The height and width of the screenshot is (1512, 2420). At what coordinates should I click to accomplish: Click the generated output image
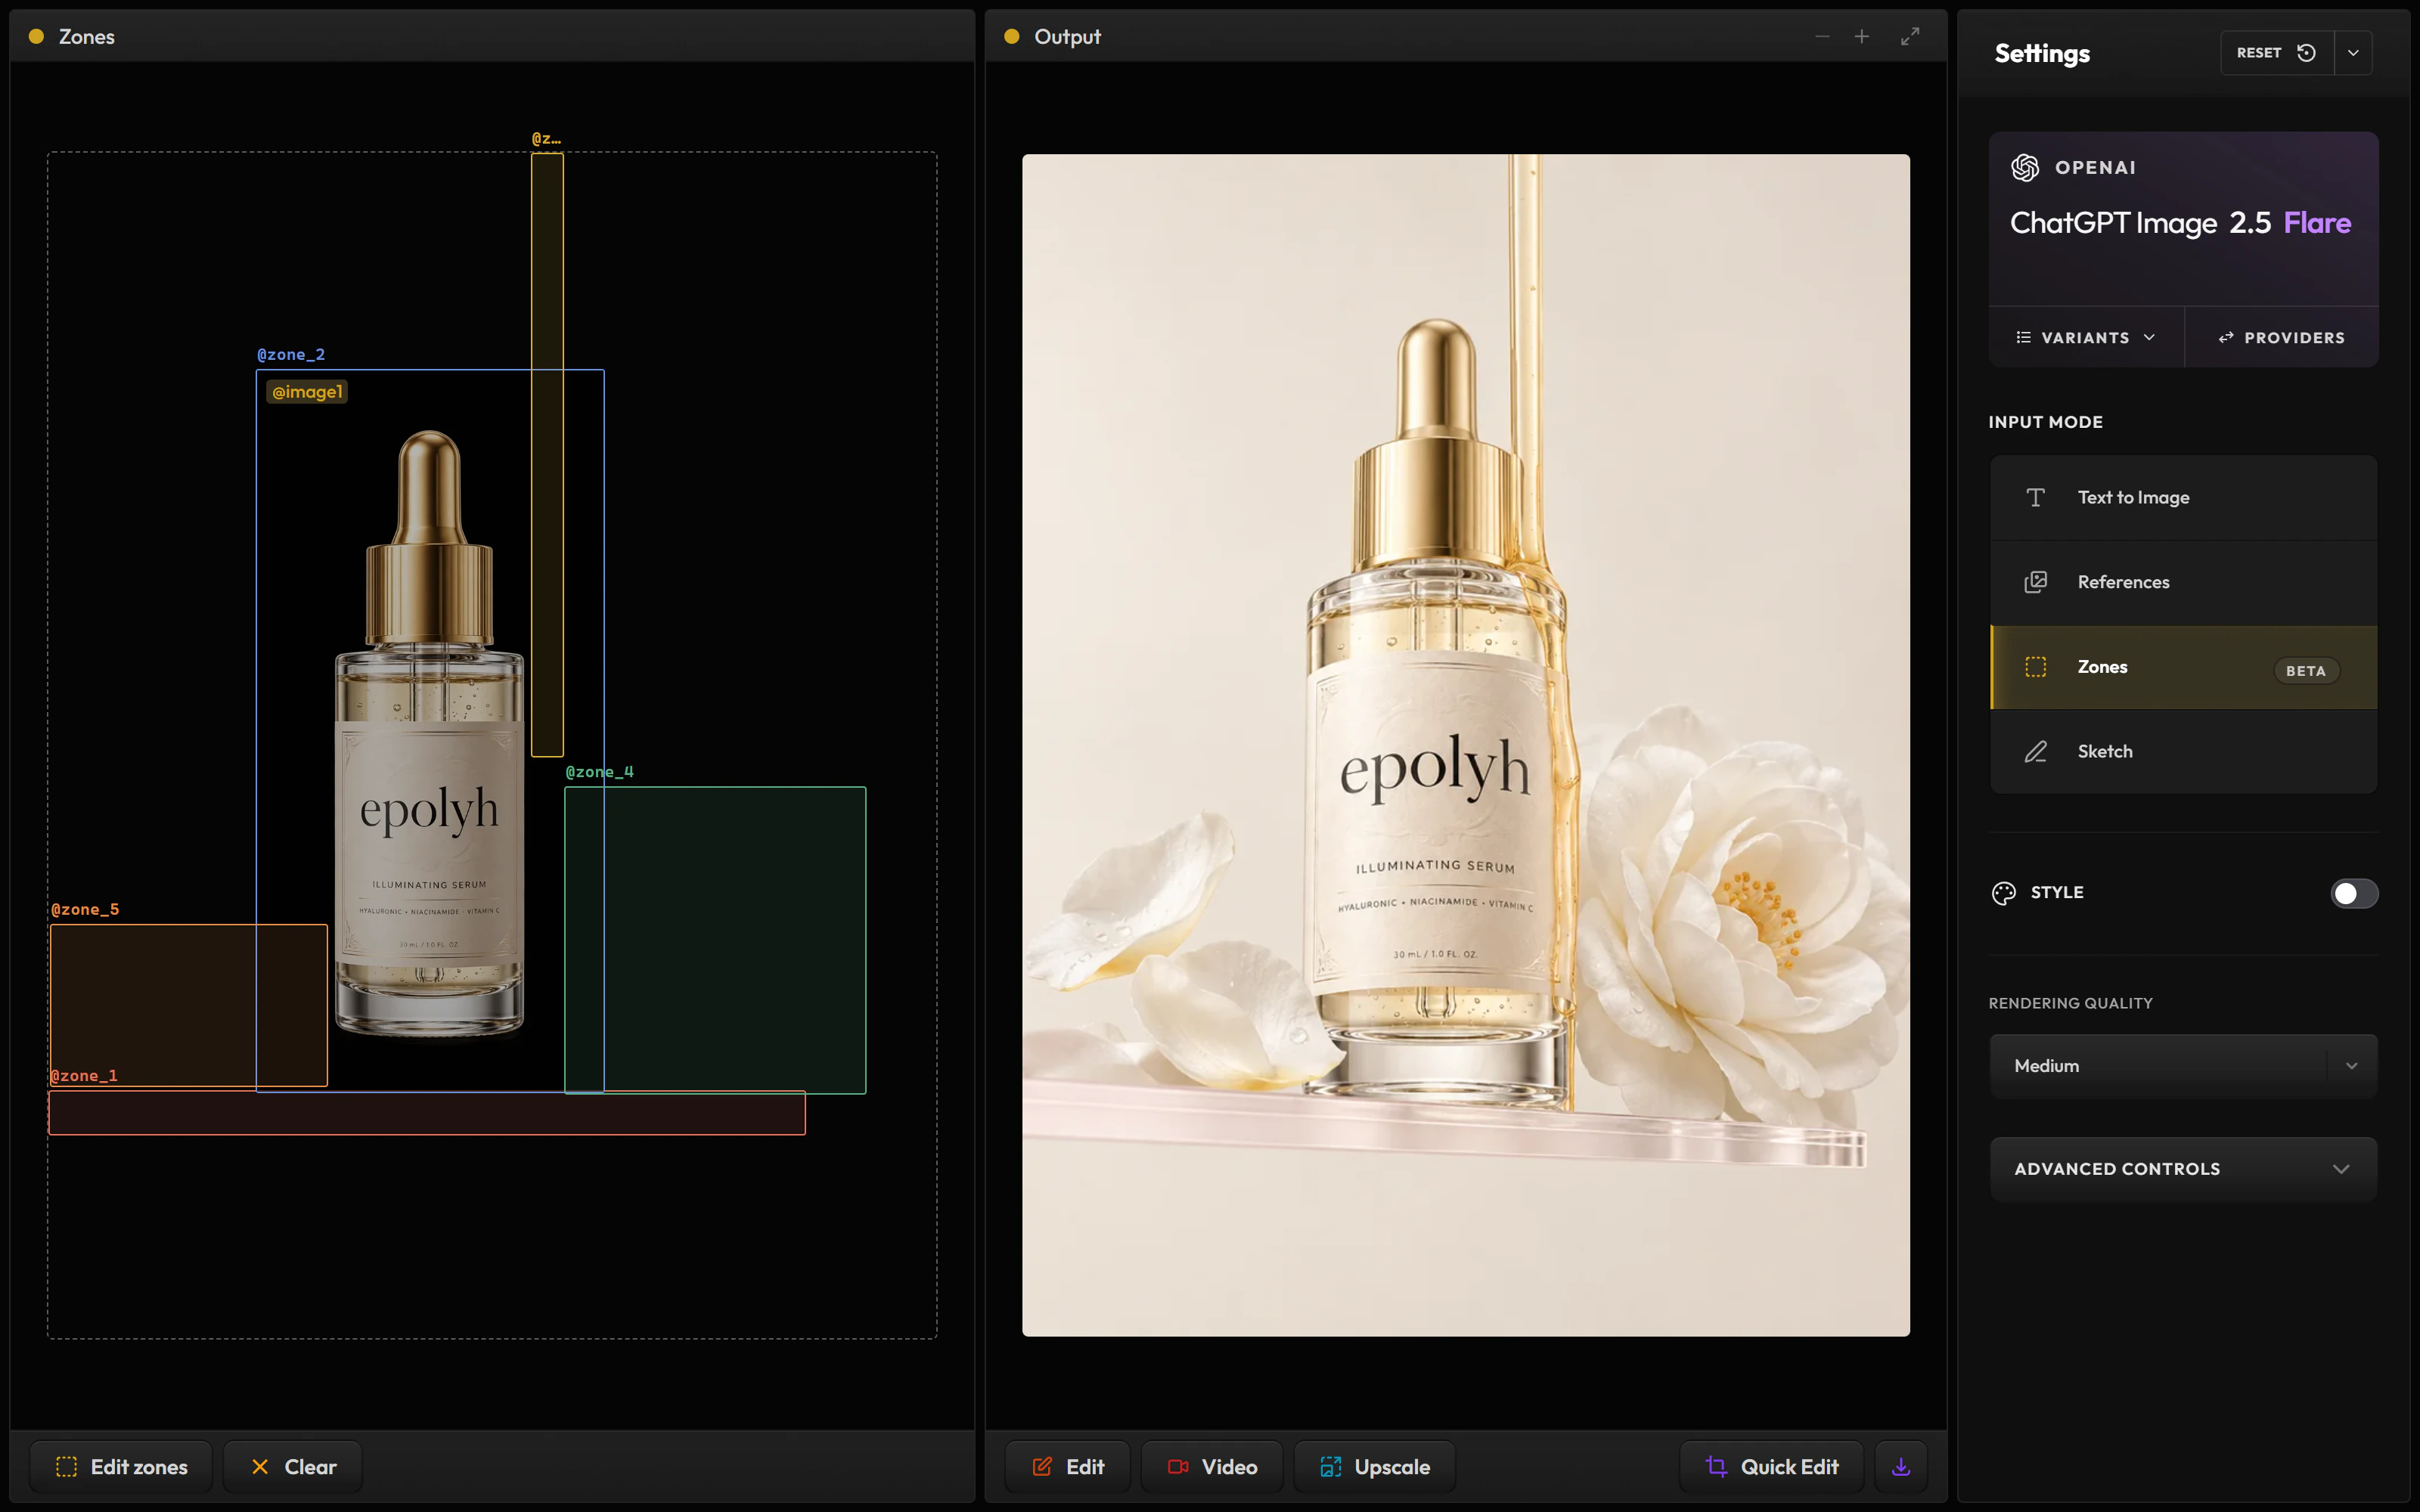[x=1465, y=745]
